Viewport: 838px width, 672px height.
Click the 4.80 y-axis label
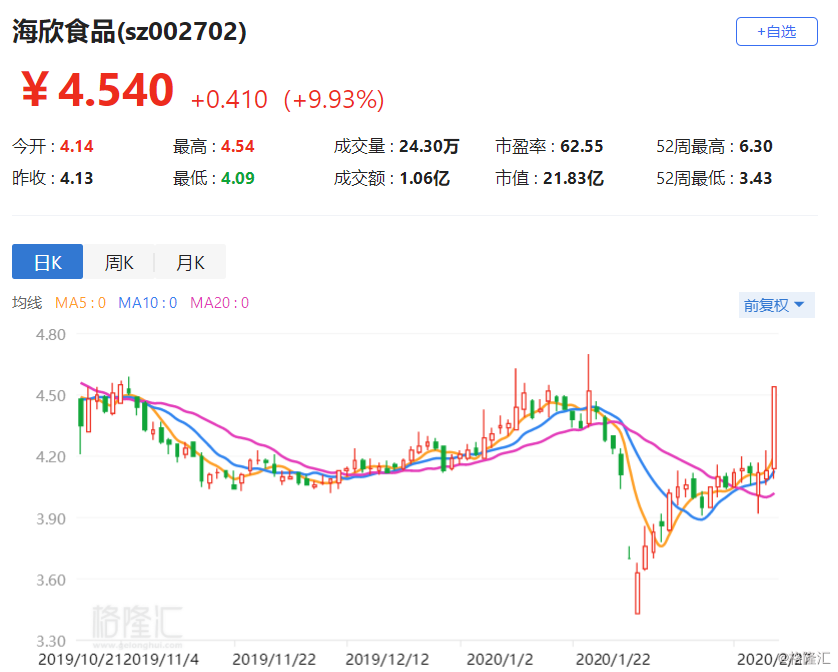51,335
